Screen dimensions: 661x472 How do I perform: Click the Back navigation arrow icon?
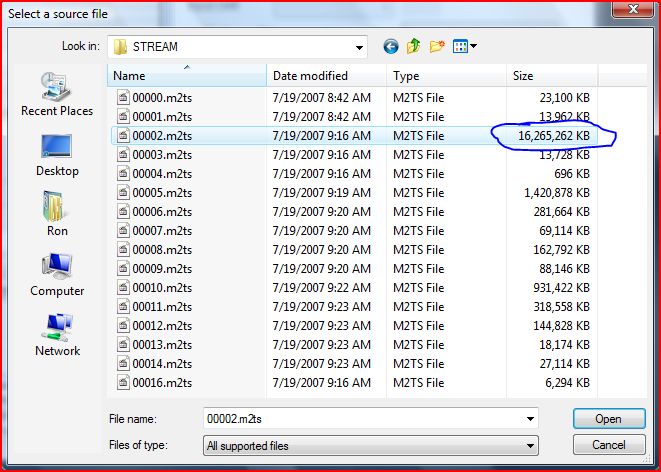[x=390, y=46]
